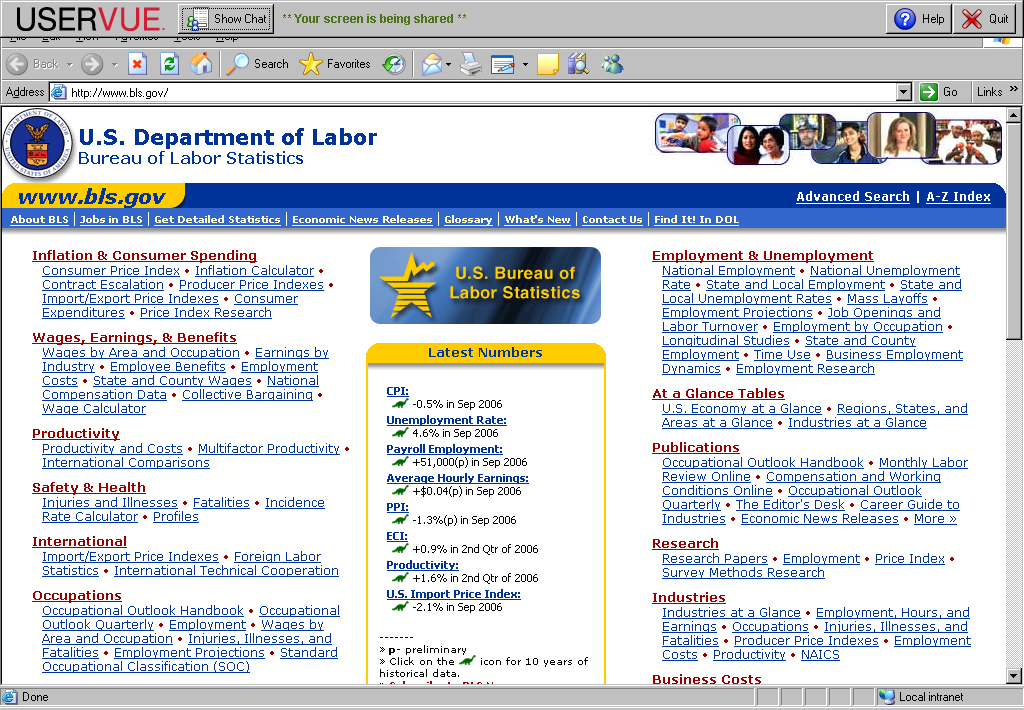Click the www.bls.gov logo tab
Viewport: 1024px width, 710px height.
tap(93, 197)
